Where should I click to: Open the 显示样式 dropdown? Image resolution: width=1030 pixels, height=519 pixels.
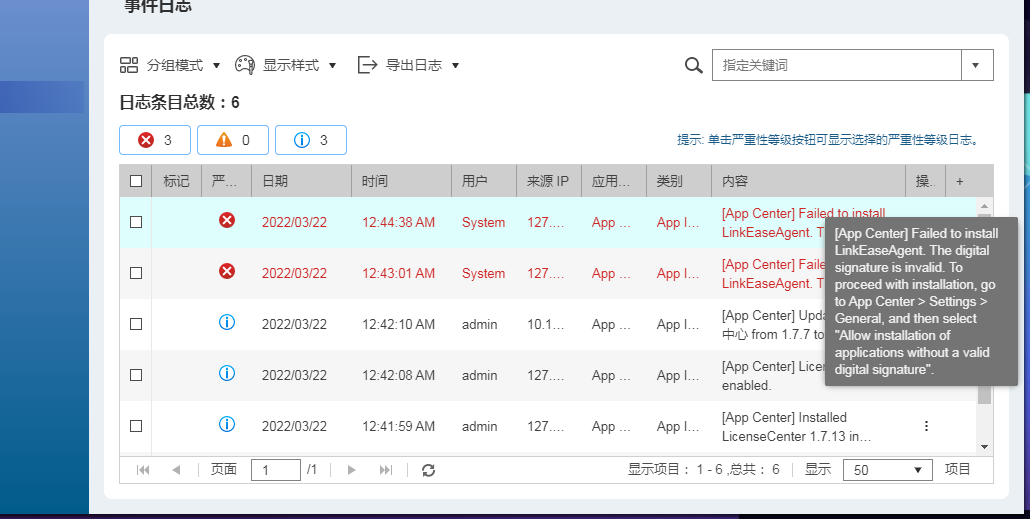tap(286, 65)
